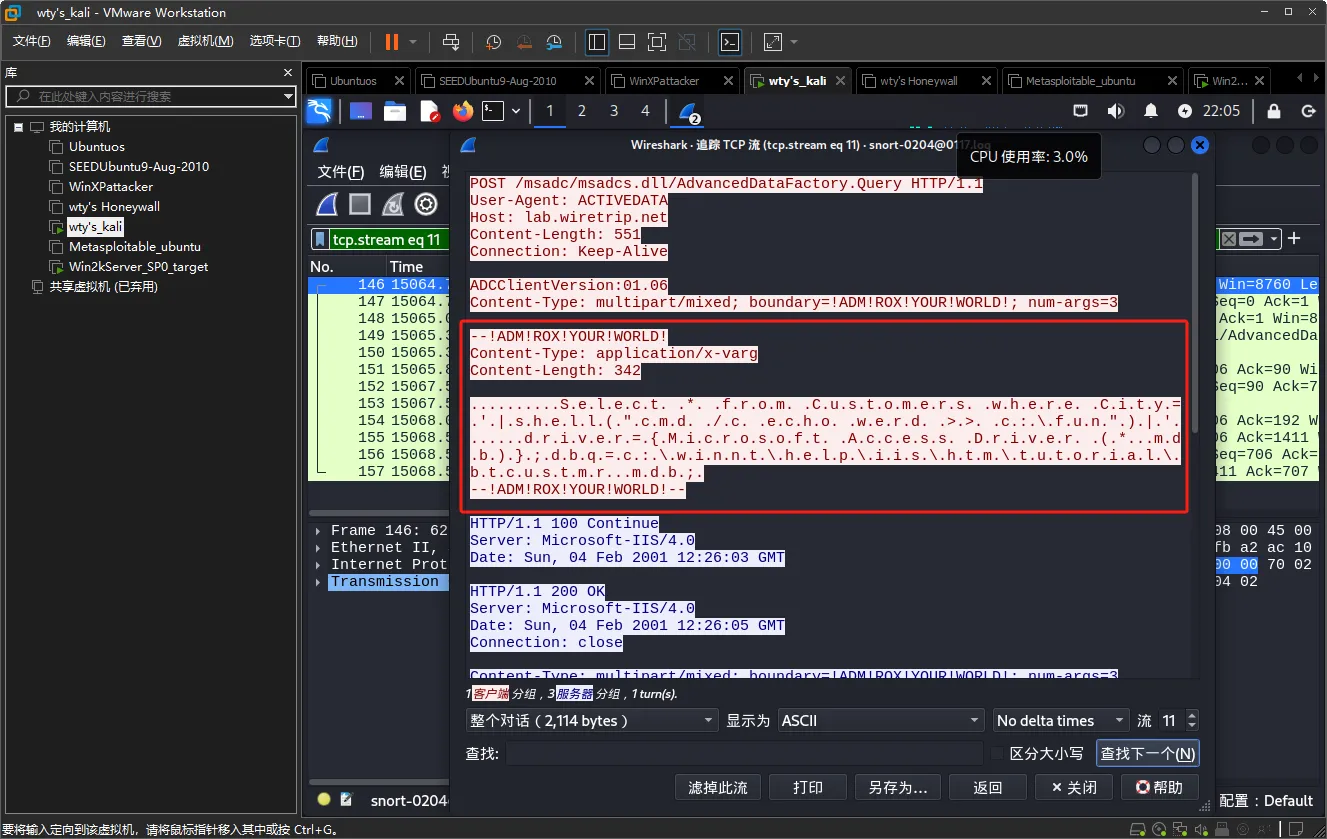1327x839 pixels.
Task: Click 滤掉此流 button
Action: 718,787
